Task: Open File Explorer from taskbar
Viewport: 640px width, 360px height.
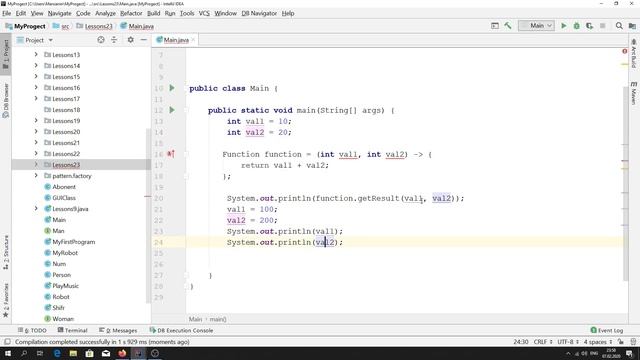Action: point(73,353)
